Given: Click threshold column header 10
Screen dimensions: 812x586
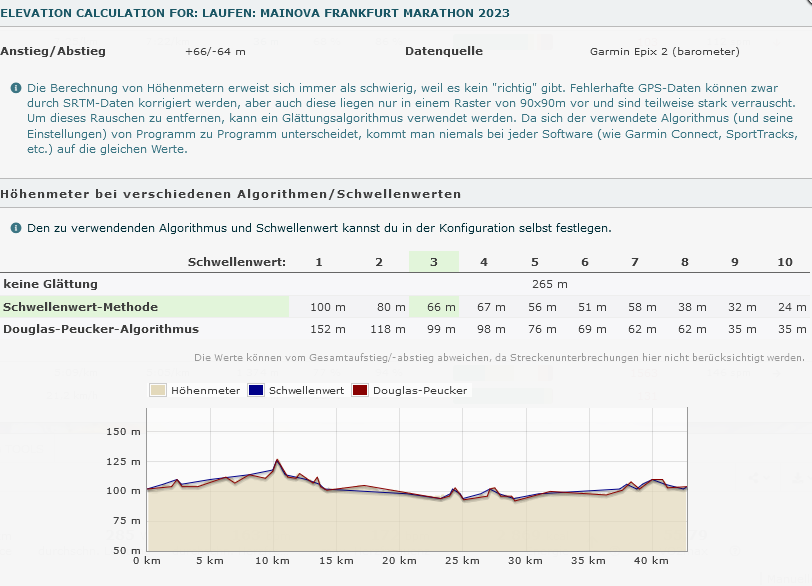Looking at the screenshot, I should tap(785, 262).
